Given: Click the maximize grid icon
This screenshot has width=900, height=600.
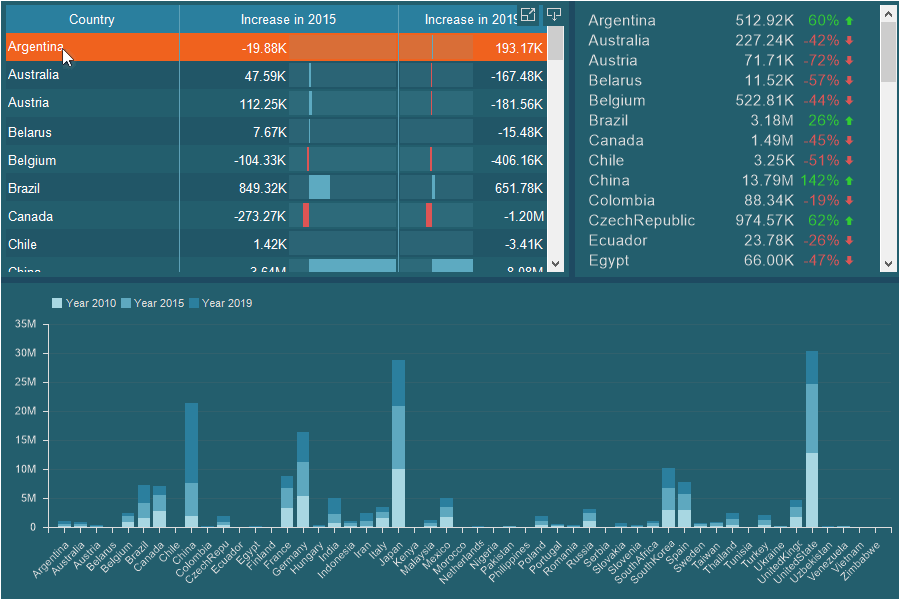Looking at the screenshot, I should click(528, 15).
